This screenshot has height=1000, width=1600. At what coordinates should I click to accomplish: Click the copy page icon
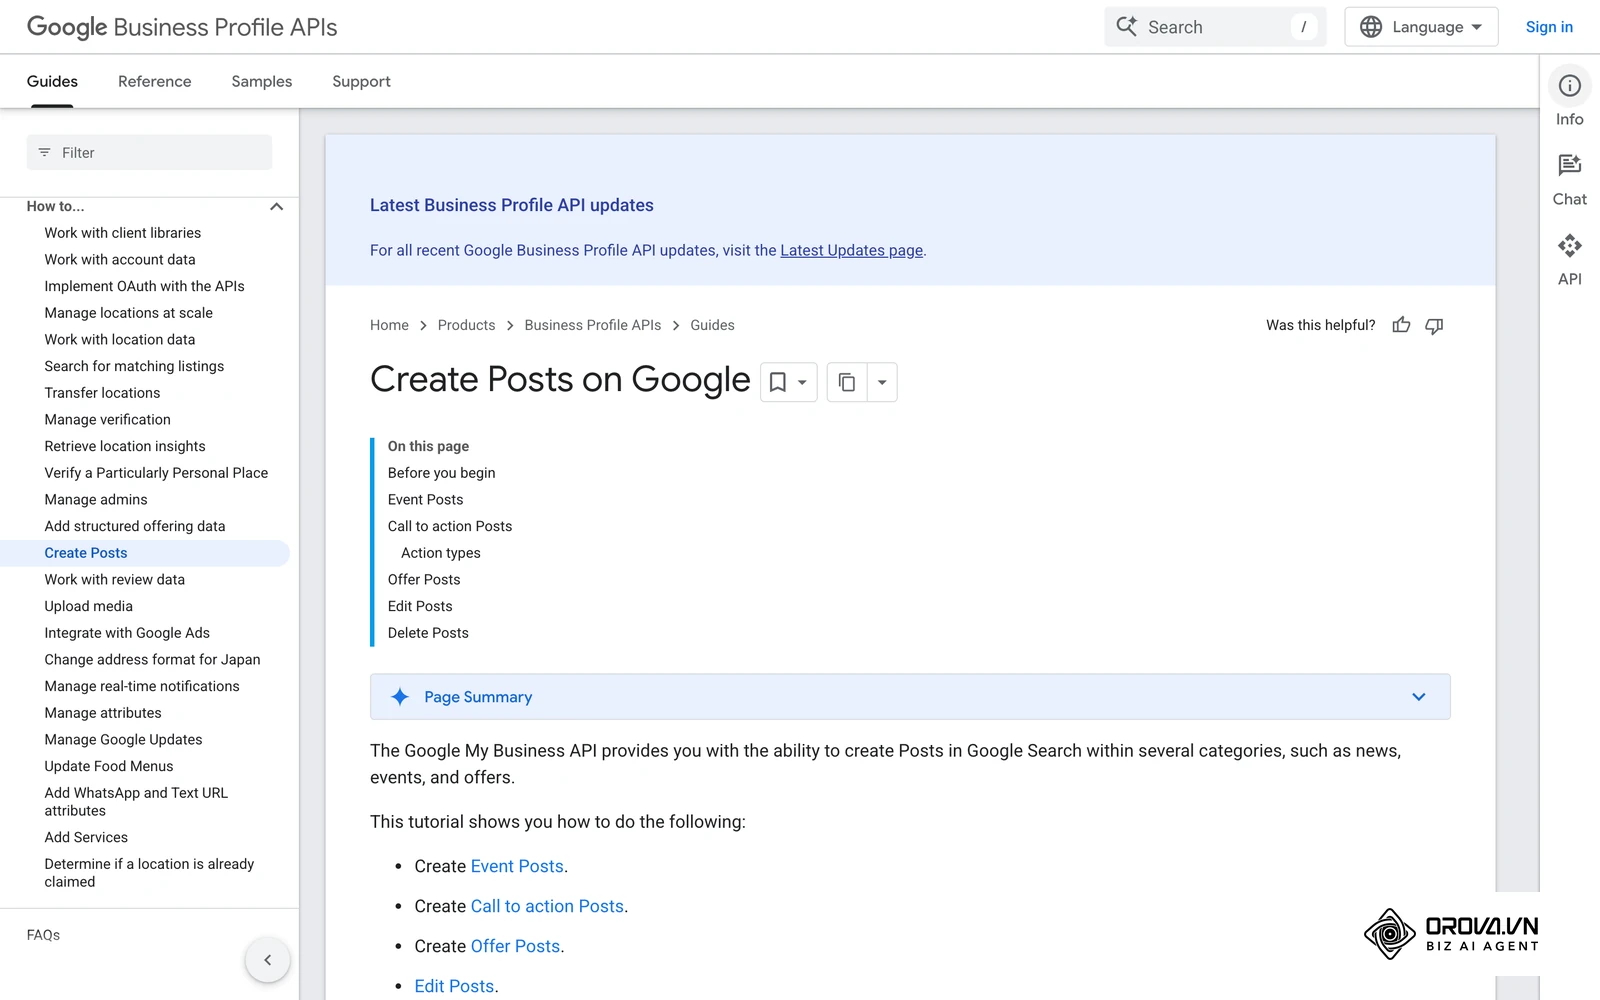pos(847,382)
